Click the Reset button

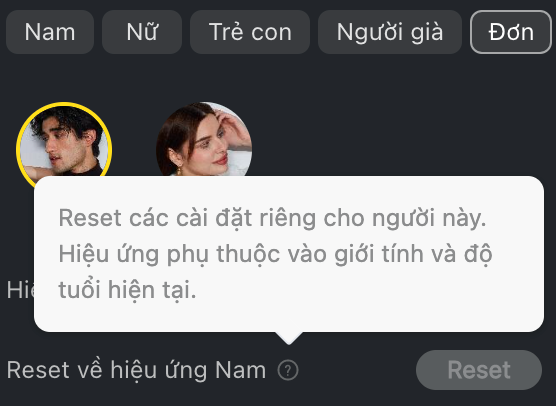point(479,370)
